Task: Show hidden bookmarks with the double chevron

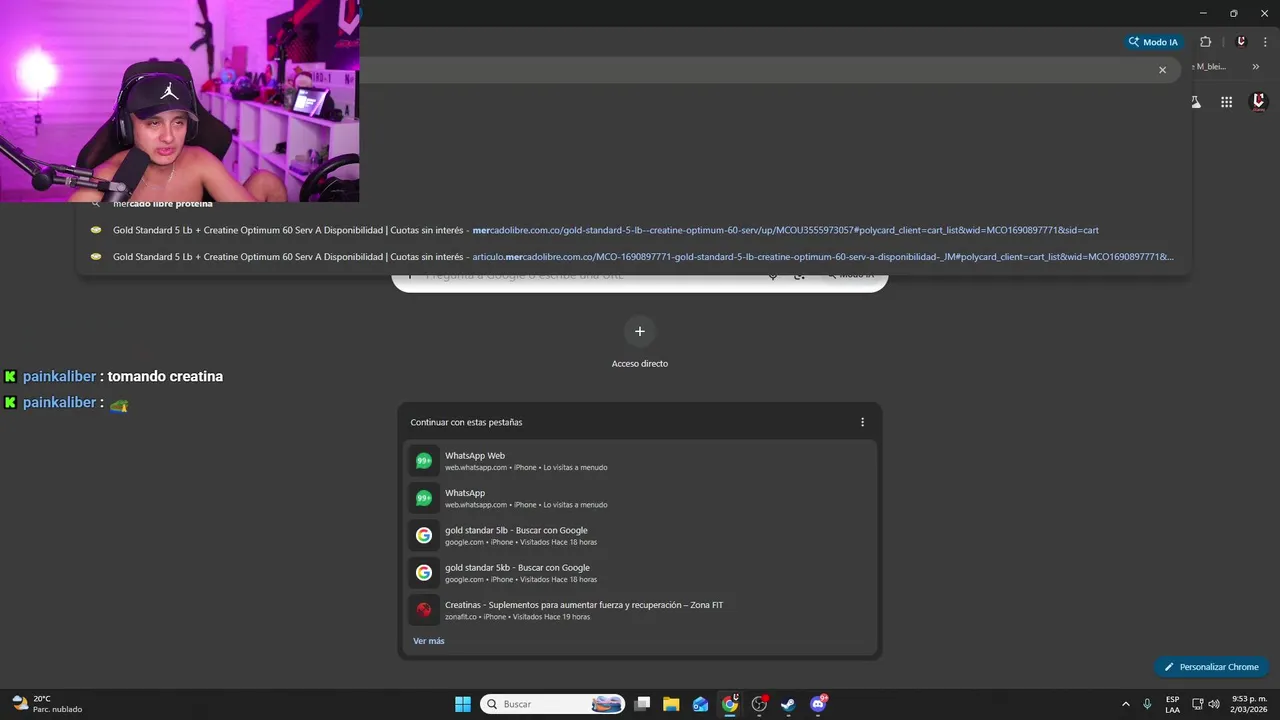Action: coord(1256,67)
